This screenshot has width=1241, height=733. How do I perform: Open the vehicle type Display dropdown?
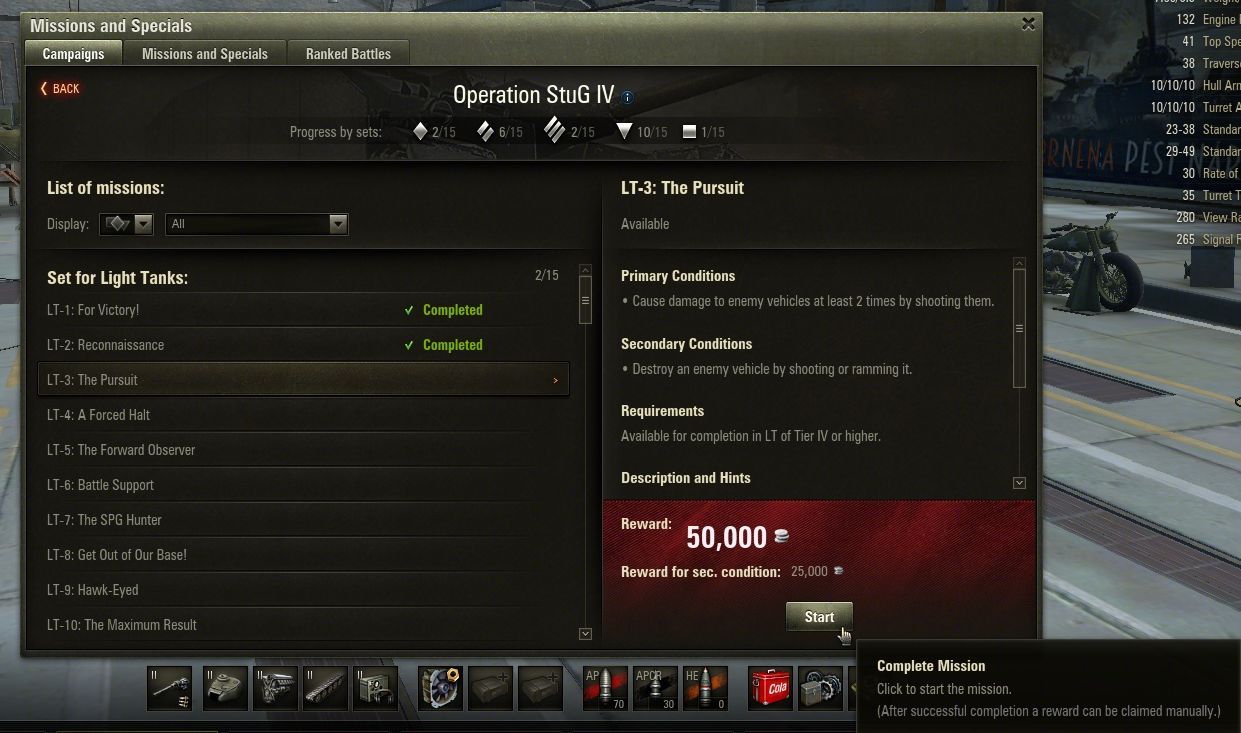click(126, 224)
